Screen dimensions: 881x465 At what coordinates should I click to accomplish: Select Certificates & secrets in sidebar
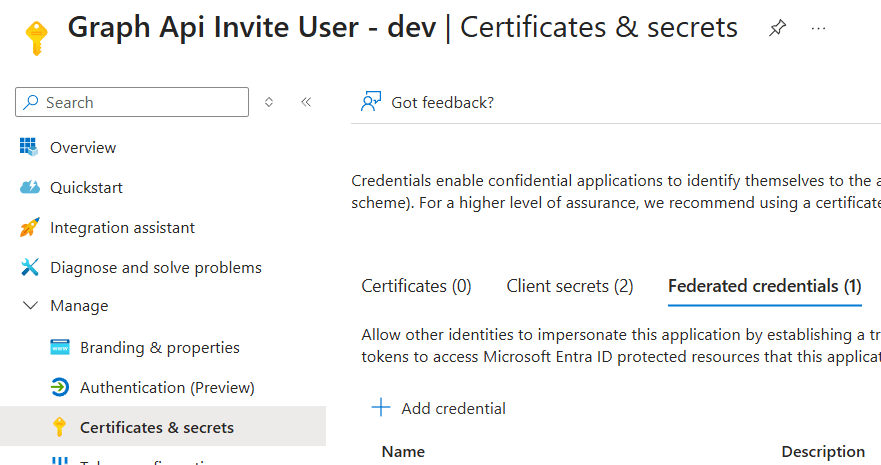click(x=156, y=427)
